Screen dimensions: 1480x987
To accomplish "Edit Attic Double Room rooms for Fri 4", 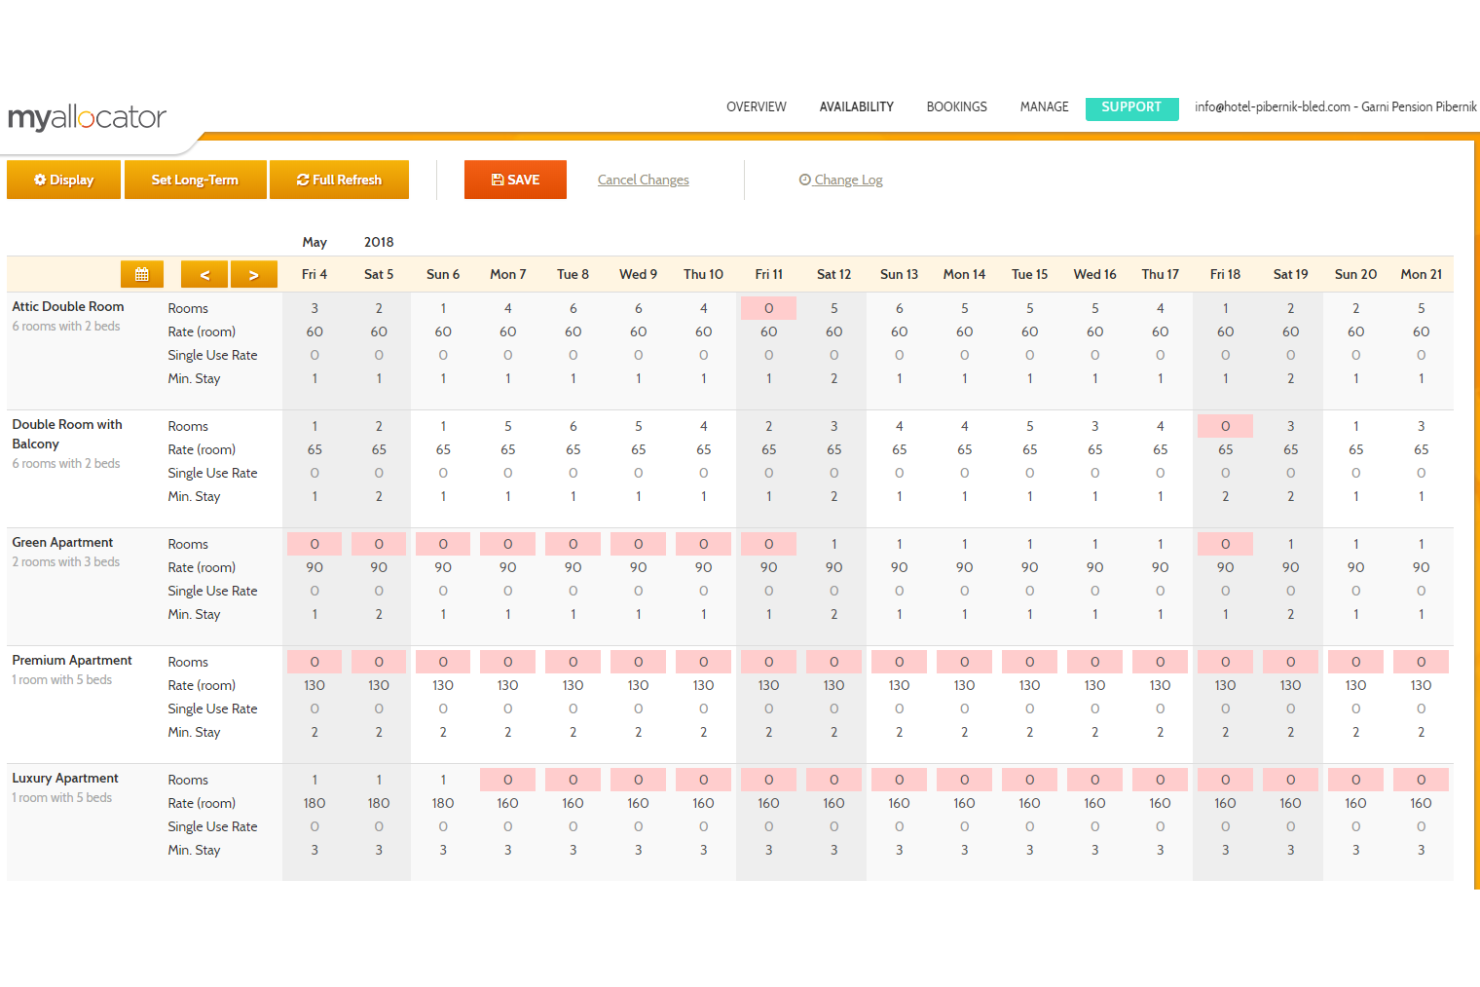I will (x=314, y=308).
